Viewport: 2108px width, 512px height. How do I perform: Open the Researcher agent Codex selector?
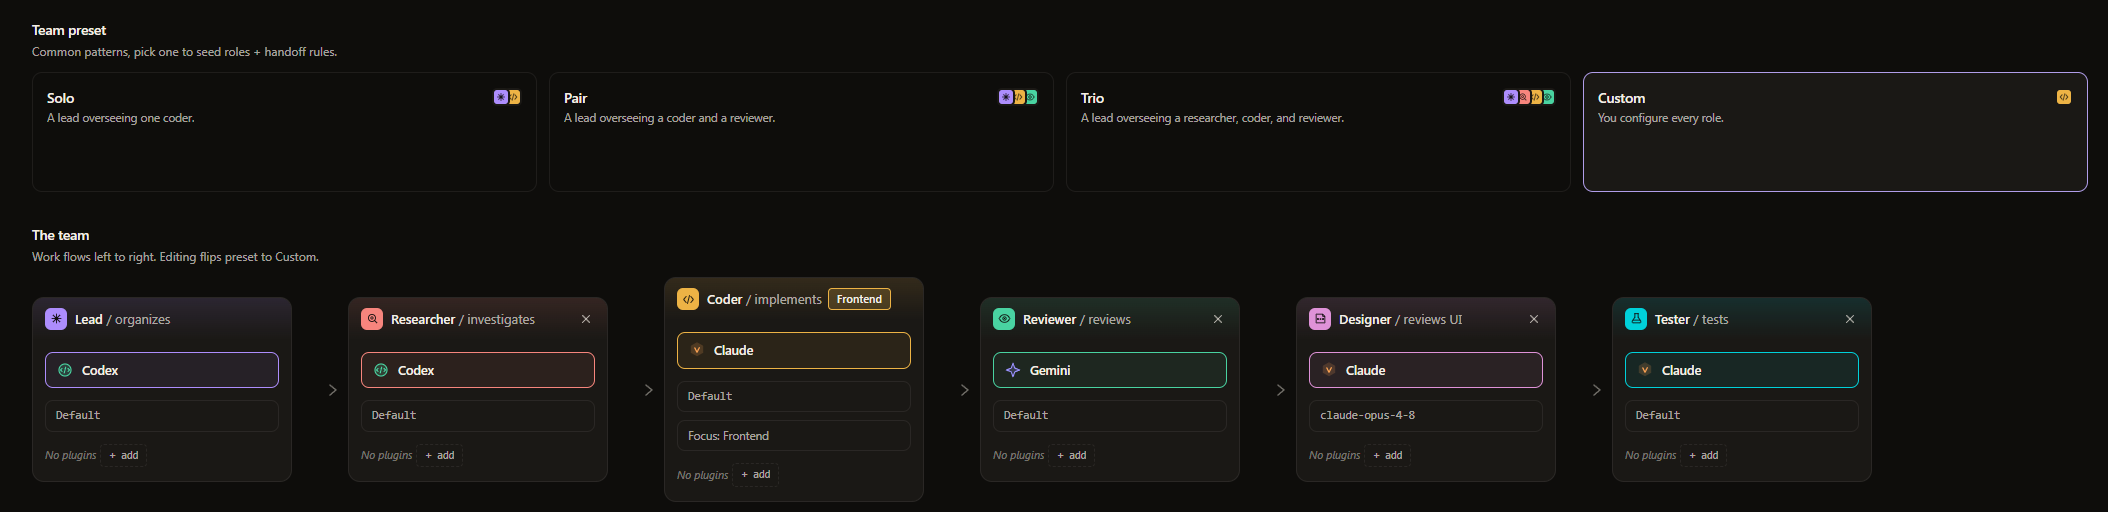tap(478, 370)
